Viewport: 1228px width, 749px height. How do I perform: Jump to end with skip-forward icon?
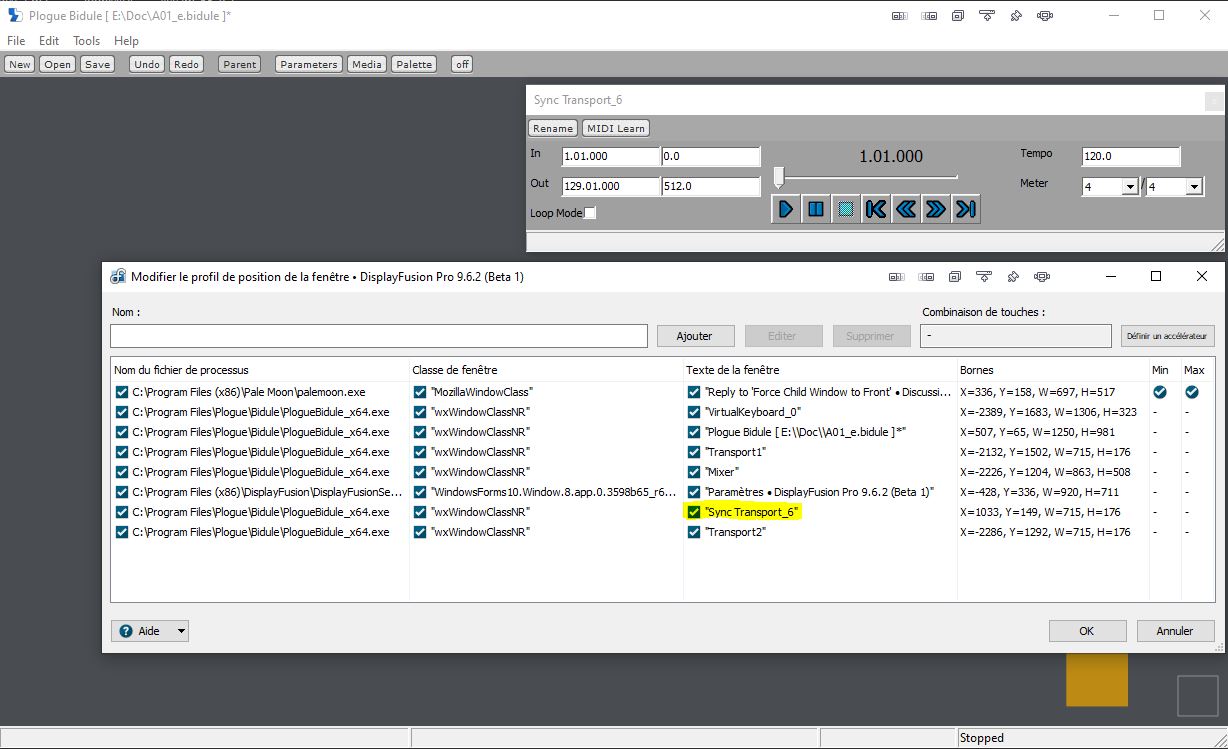pyautogui.click(x=966, y=209)
